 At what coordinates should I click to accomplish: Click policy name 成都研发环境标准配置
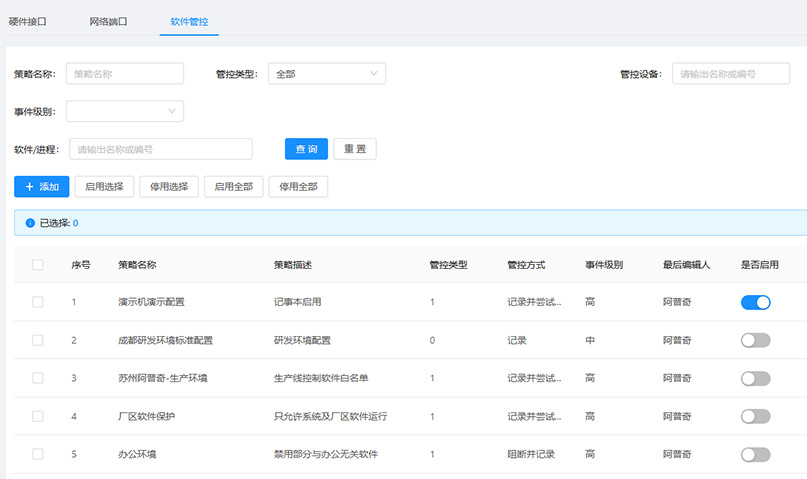tap(166, 340)
